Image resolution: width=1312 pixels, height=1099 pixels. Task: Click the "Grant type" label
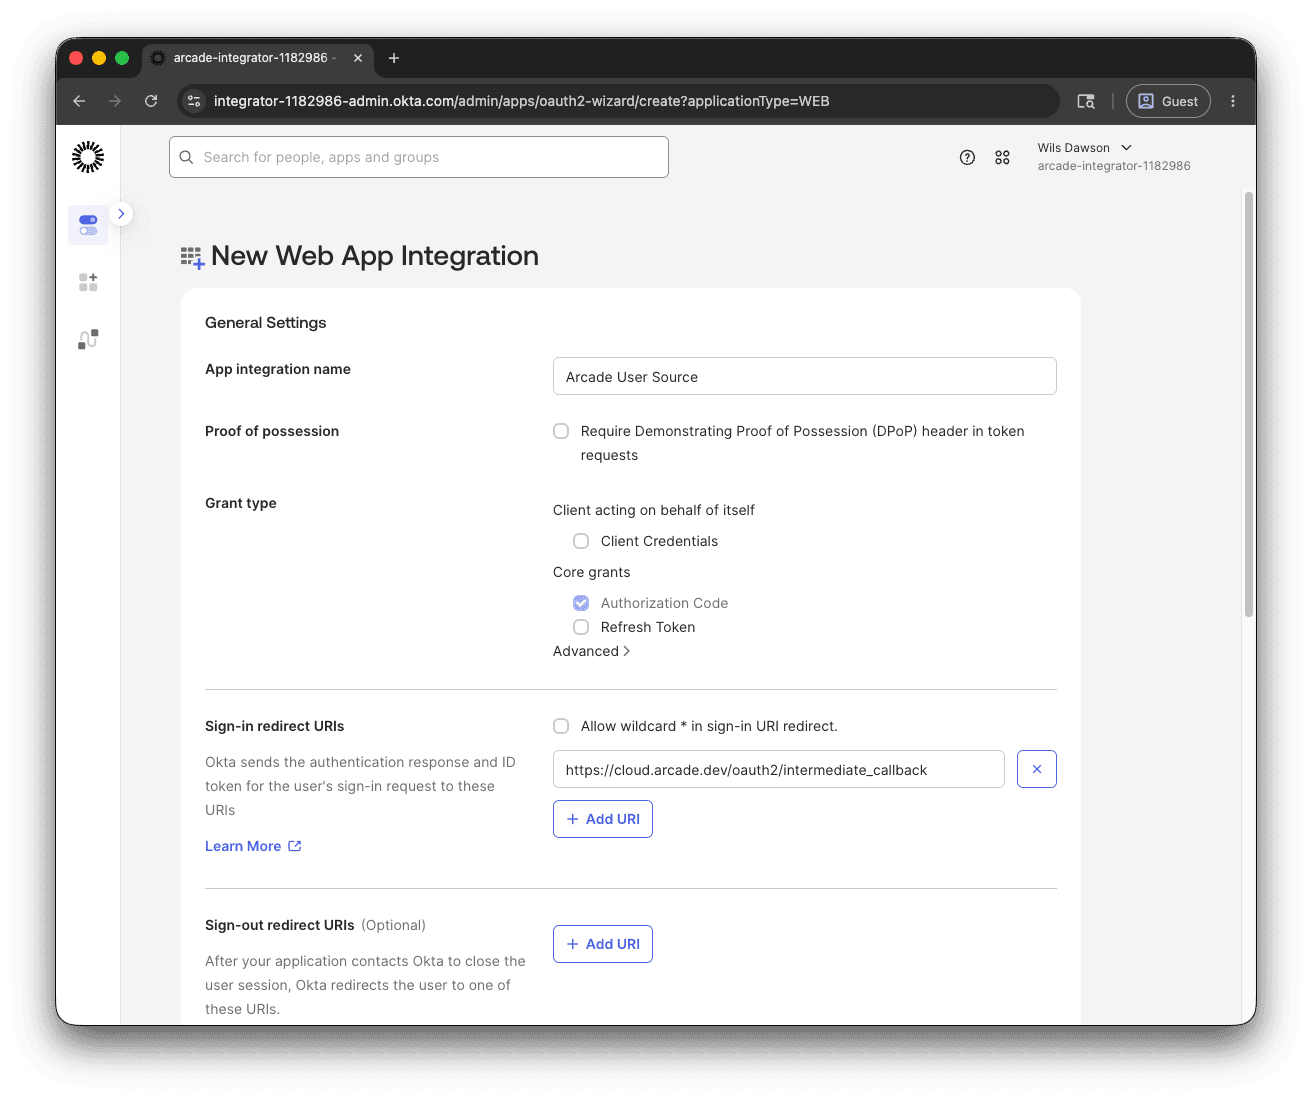click(x=241, y=503)
